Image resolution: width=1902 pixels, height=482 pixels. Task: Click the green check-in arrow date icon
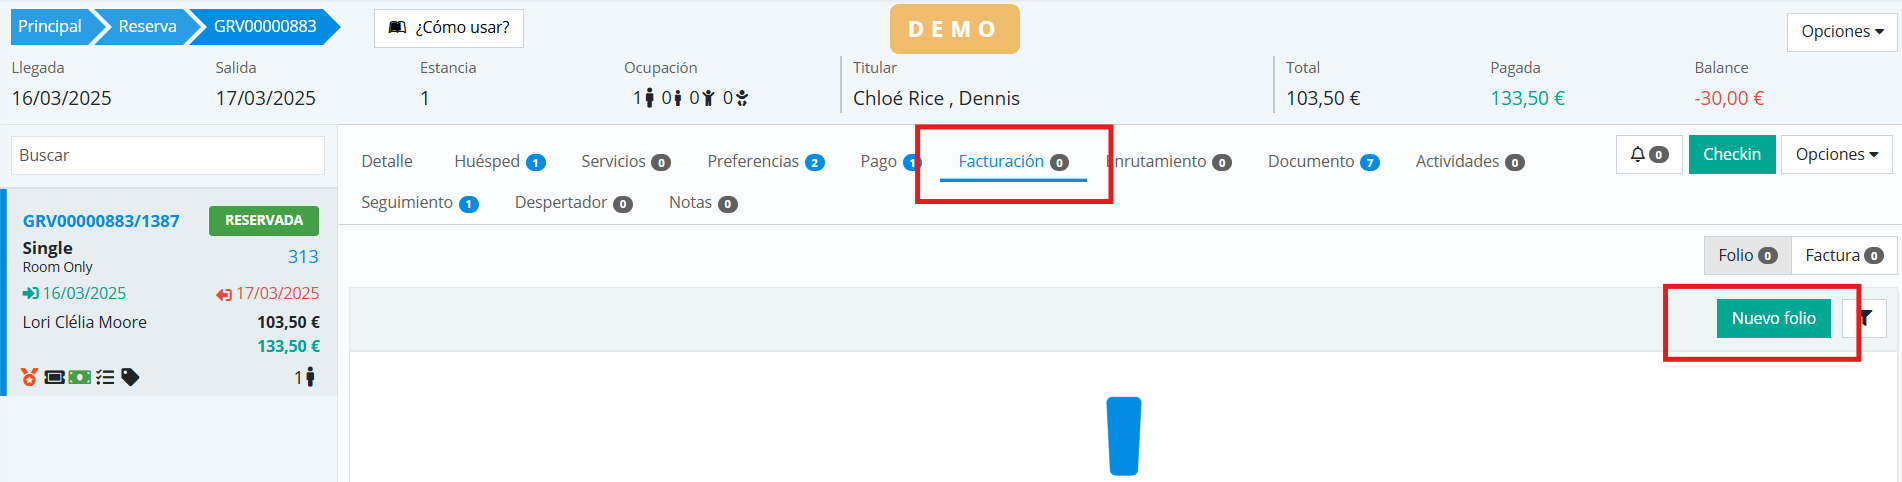point(31,294)
